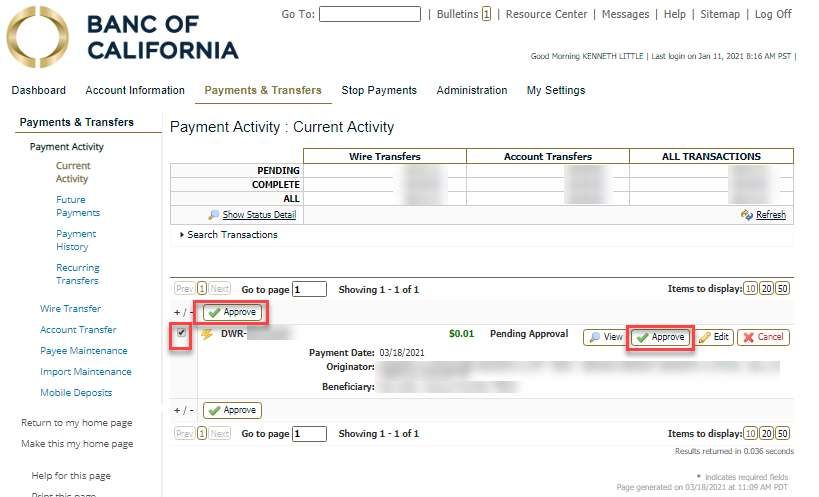The height and width of the screenshot is (497, 819).
Task: Open the Bulletins link
Action: point(458,14)
